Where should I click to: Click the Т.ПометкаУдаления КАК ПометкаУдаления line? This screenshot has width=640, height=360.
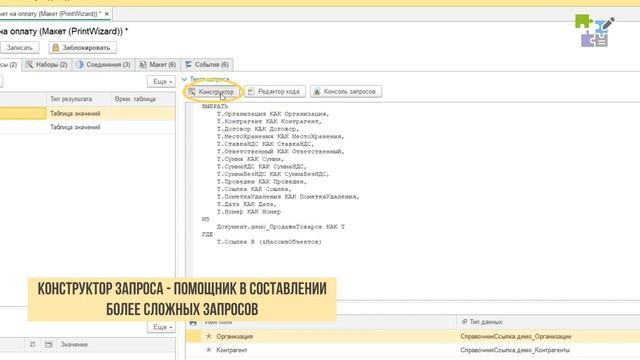[x=288, y=196]
